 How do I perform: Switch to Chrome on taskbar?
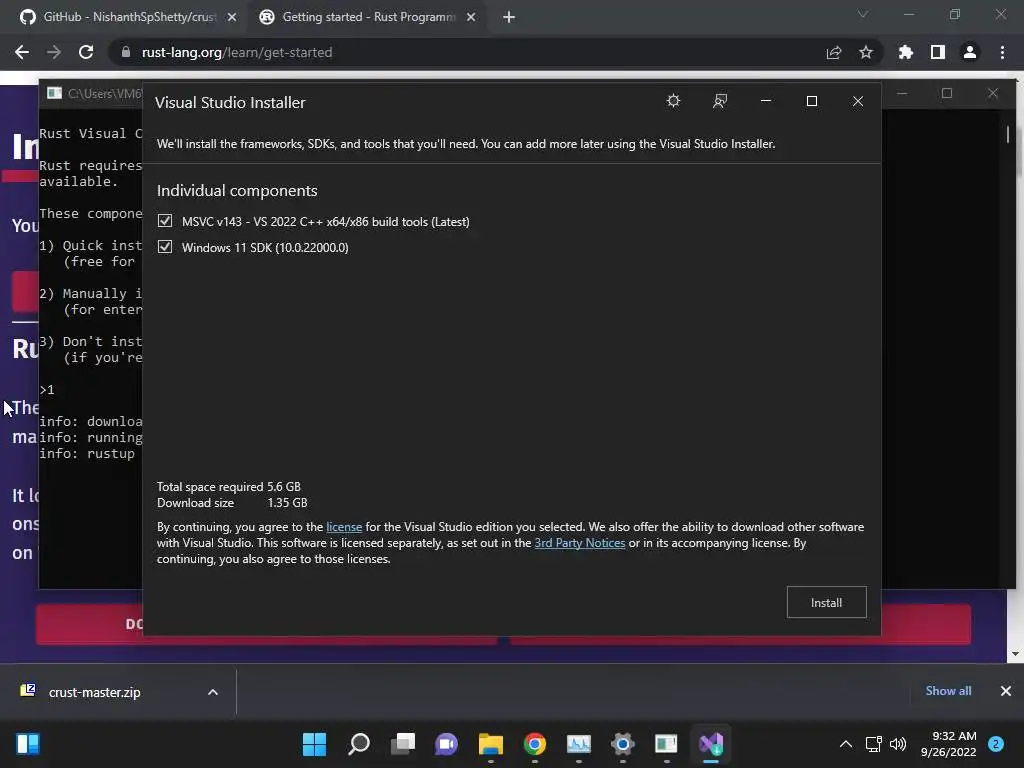tap(535, 744)
